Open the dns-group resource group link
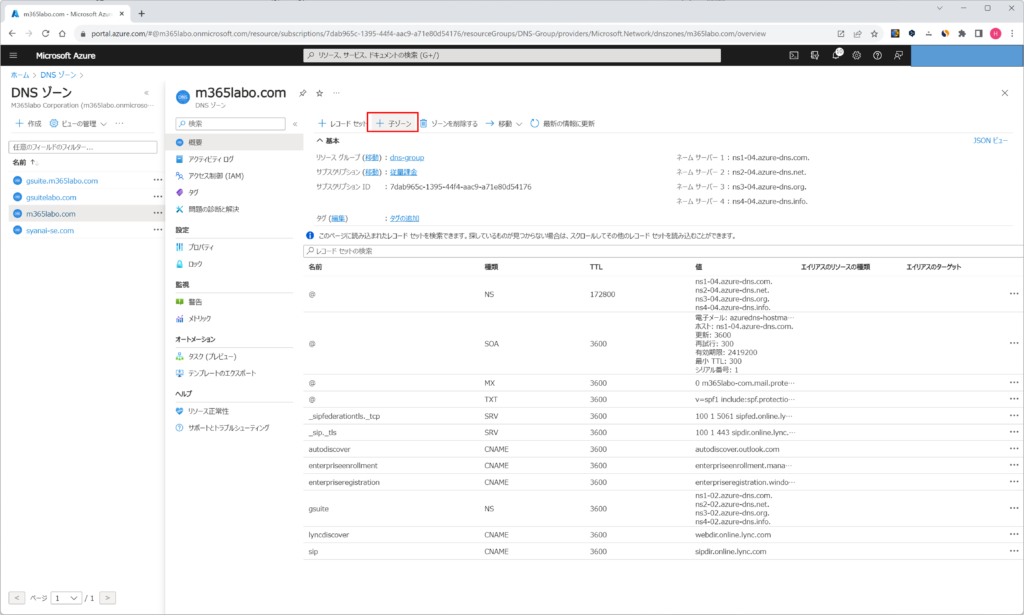Image resolution: width=1024 pixels, height=615 pixels. coord(407,157)
